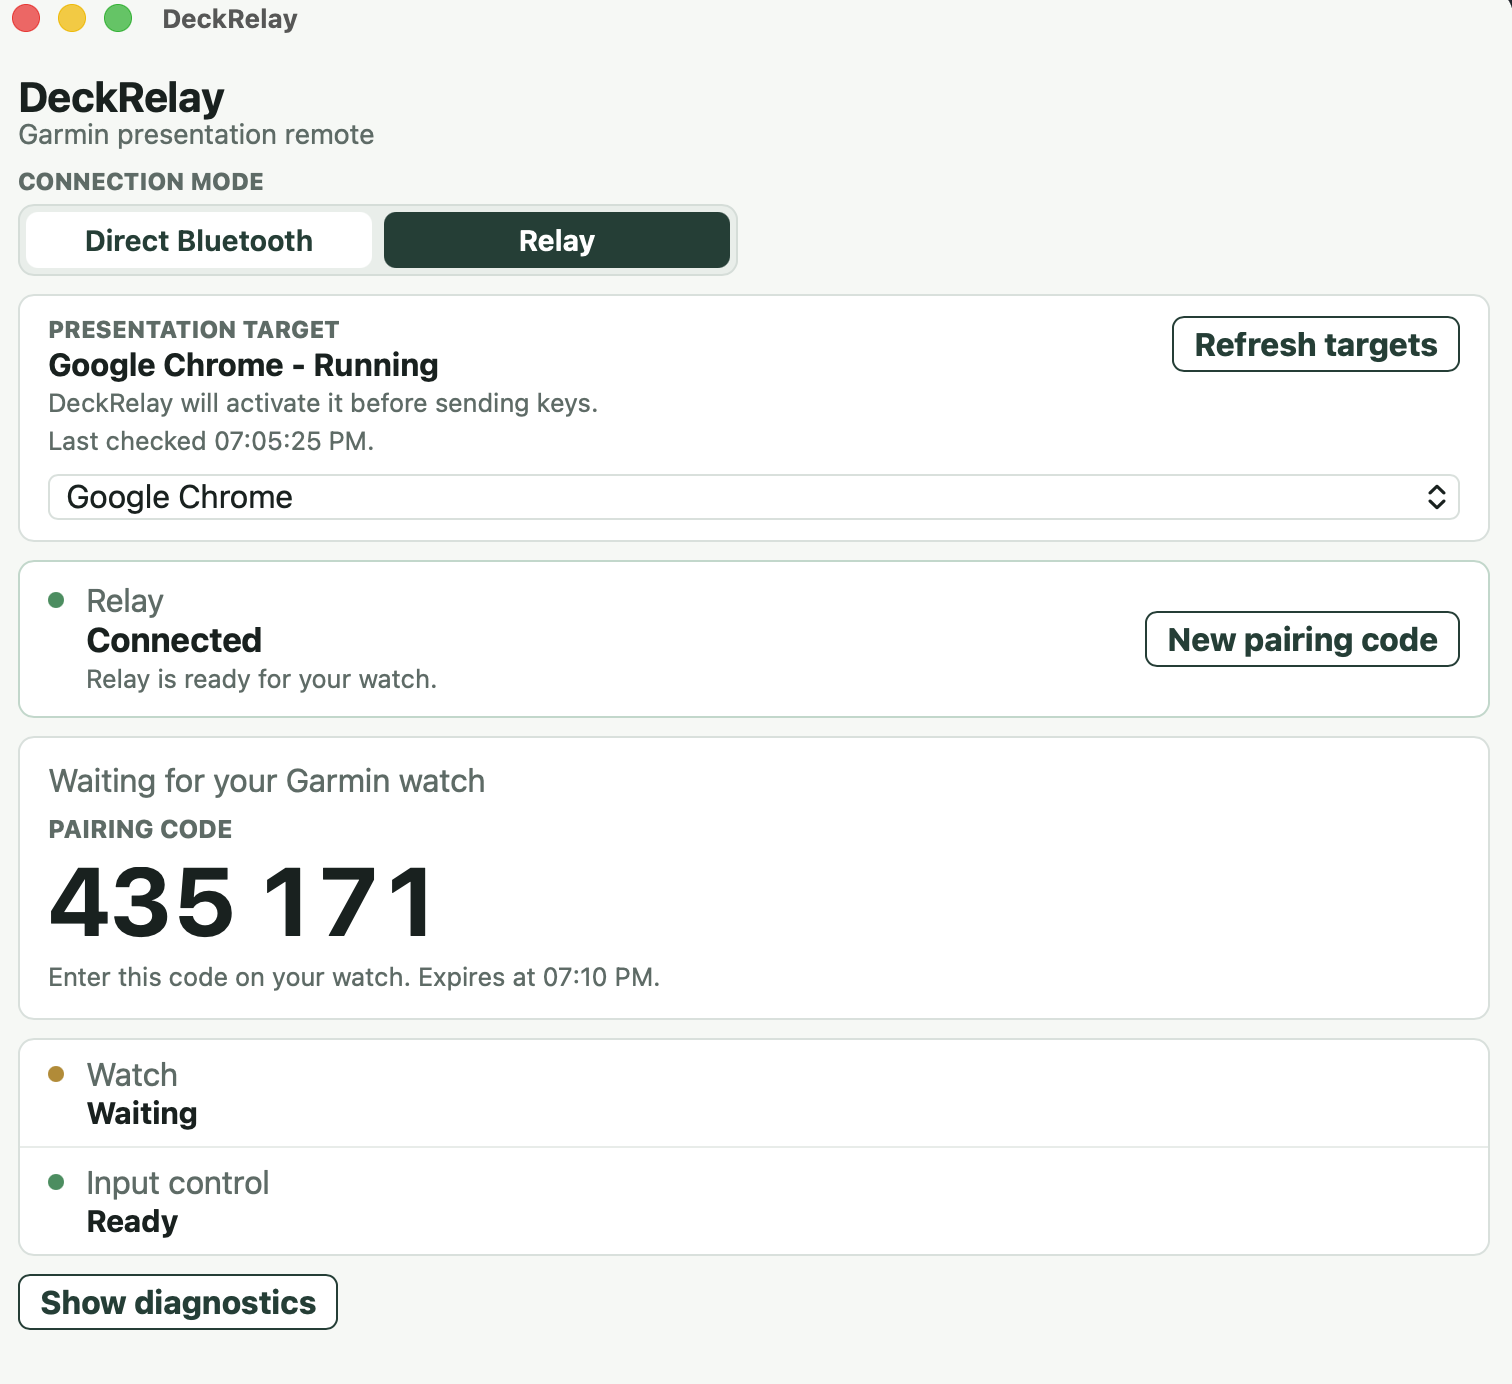Switch to Direct Bluetooth mode
Screen dimensions: 1512x1384
point(199,240)
